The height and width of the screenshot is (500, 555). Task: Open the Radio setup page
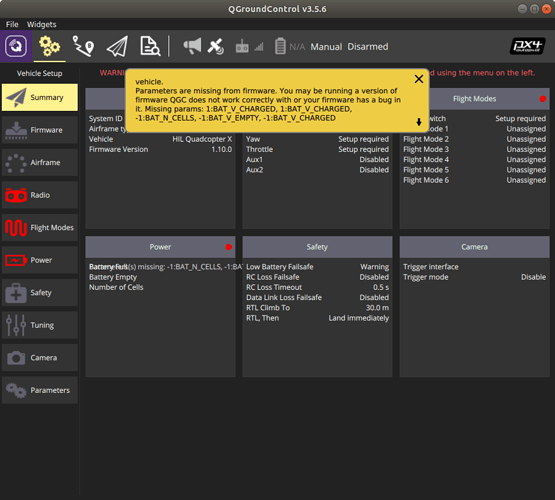coord(40,195)
